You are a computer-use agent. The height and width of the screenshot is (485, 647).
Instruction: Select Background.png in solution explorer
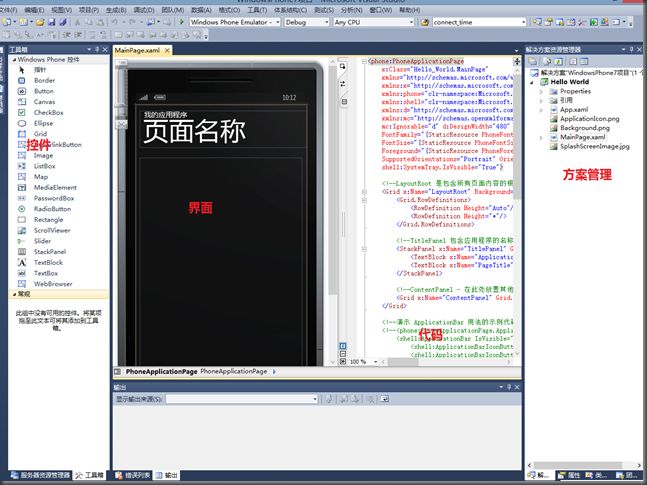585,128
